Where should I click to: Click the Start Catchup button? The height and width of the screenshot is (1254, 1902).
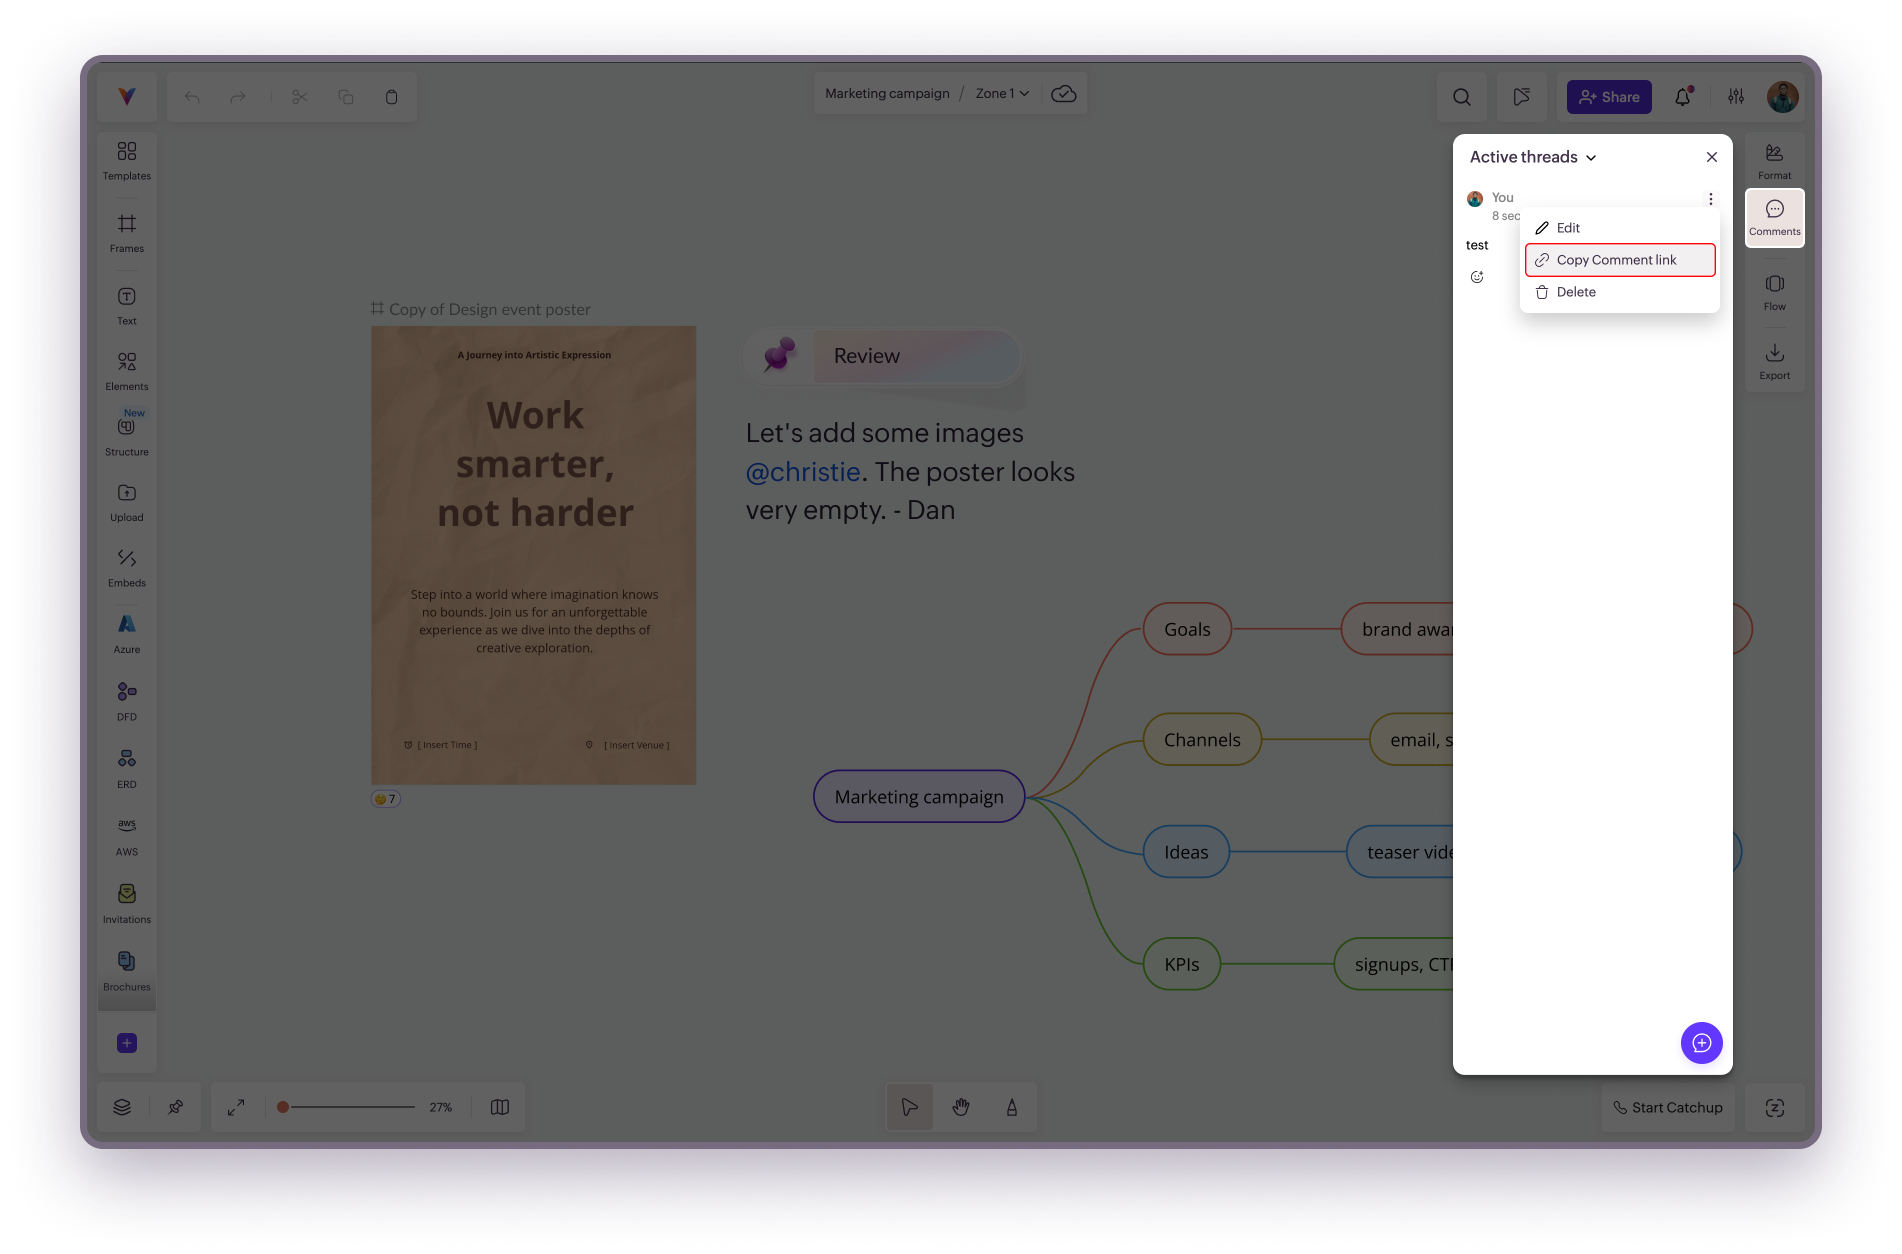click(1667, 1107)
